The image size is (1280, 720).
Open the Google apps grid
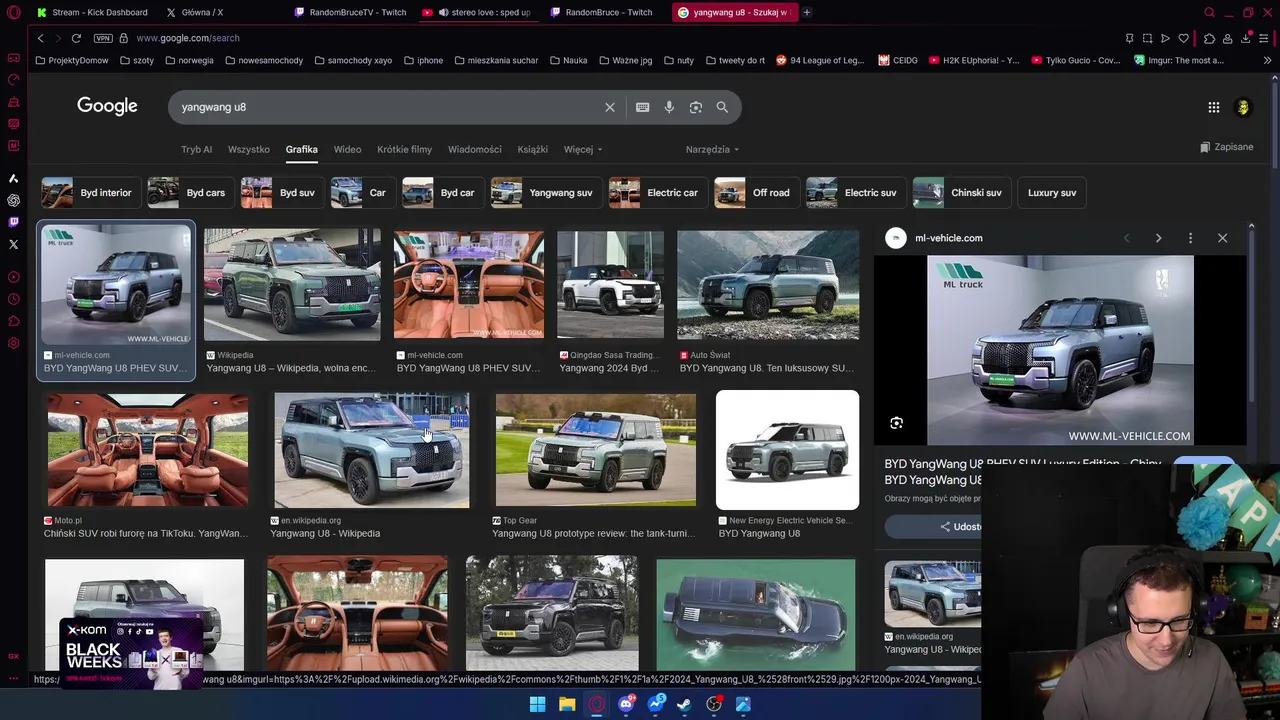point(1213,107)
